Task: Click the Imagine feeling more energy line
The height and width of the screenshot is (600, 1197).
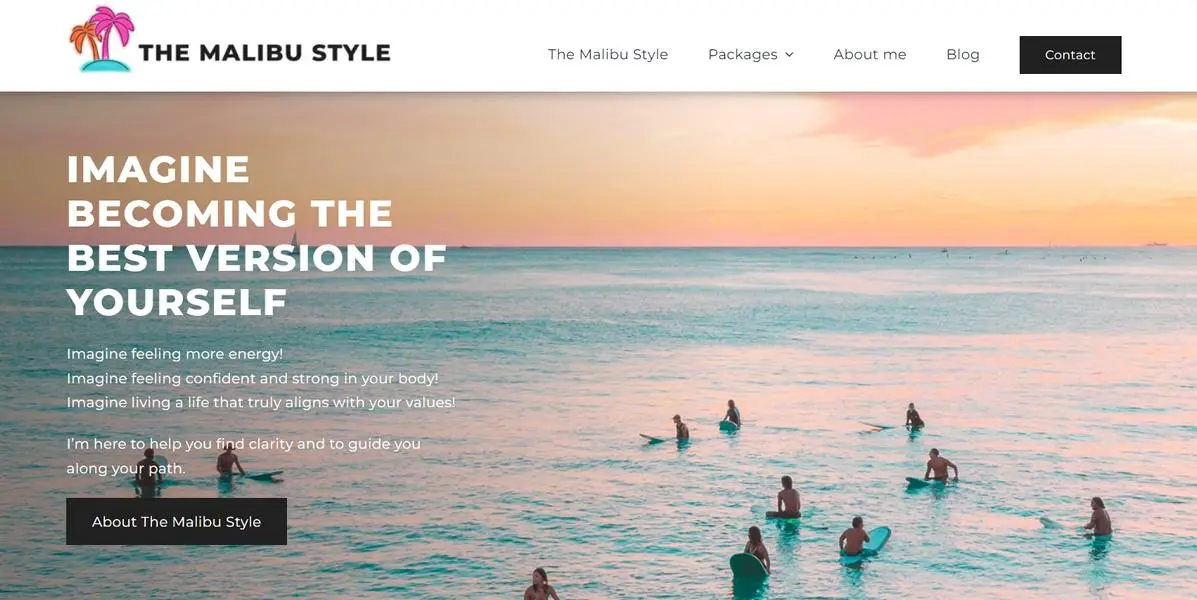Action: pyautogui.click(x=175, y=354)
